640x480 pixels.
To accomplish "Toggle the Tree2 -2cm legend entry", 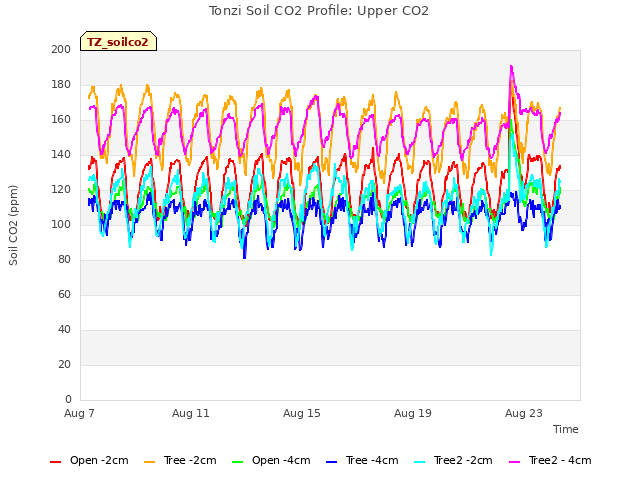I will pyautogui.click(x=453, y=461).
